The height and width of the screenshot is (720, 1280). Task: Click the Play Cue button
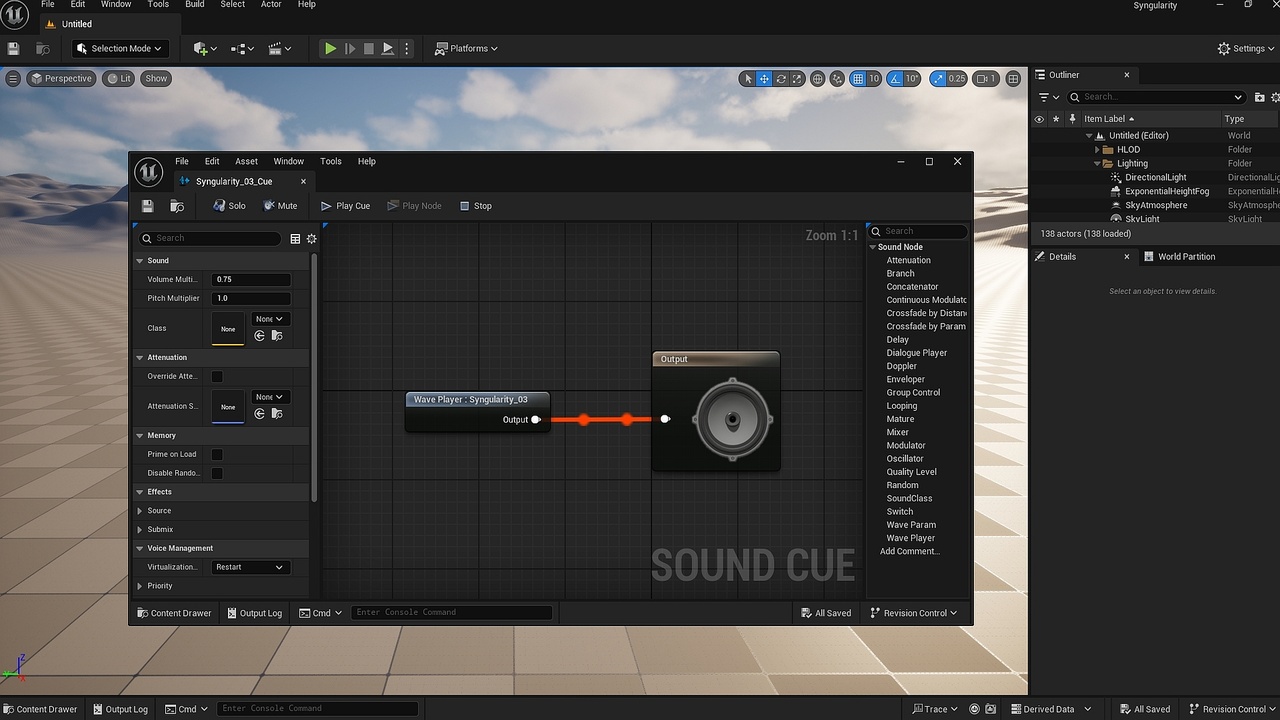point(345,206)
